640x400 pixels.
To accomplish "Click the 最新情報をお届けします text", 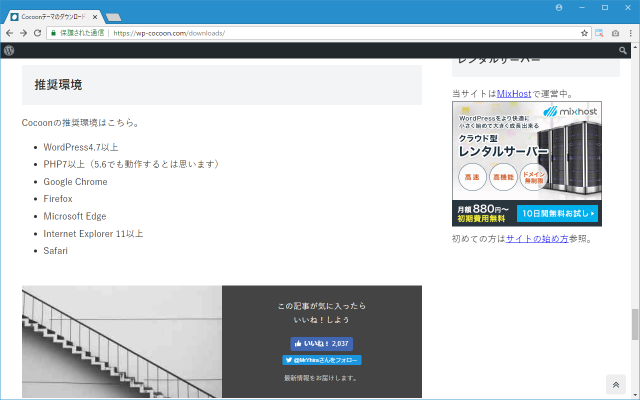I will point(322,378).
